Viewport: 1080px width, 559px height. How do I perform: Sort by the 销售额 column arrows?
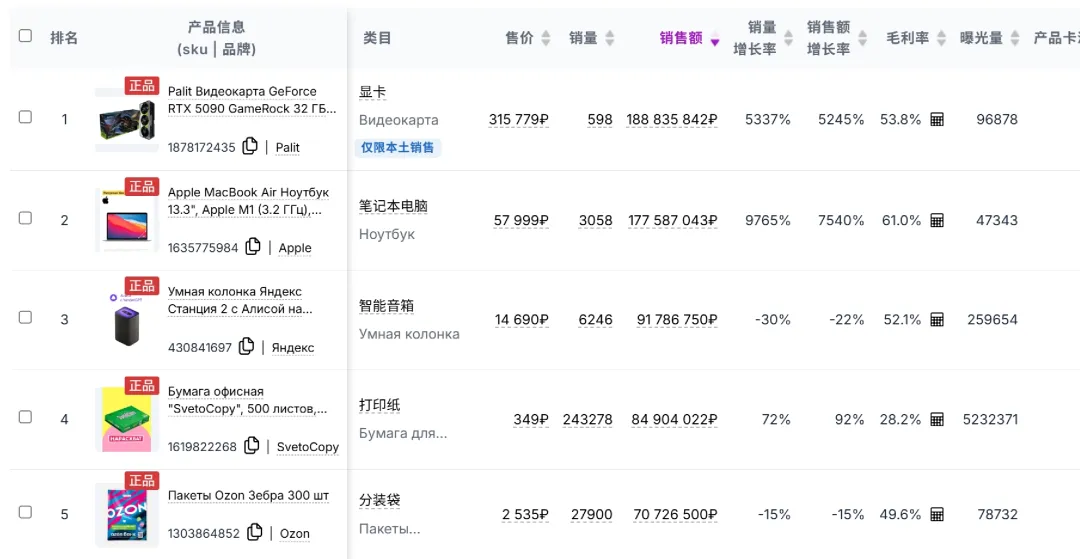tap(715, 38)
